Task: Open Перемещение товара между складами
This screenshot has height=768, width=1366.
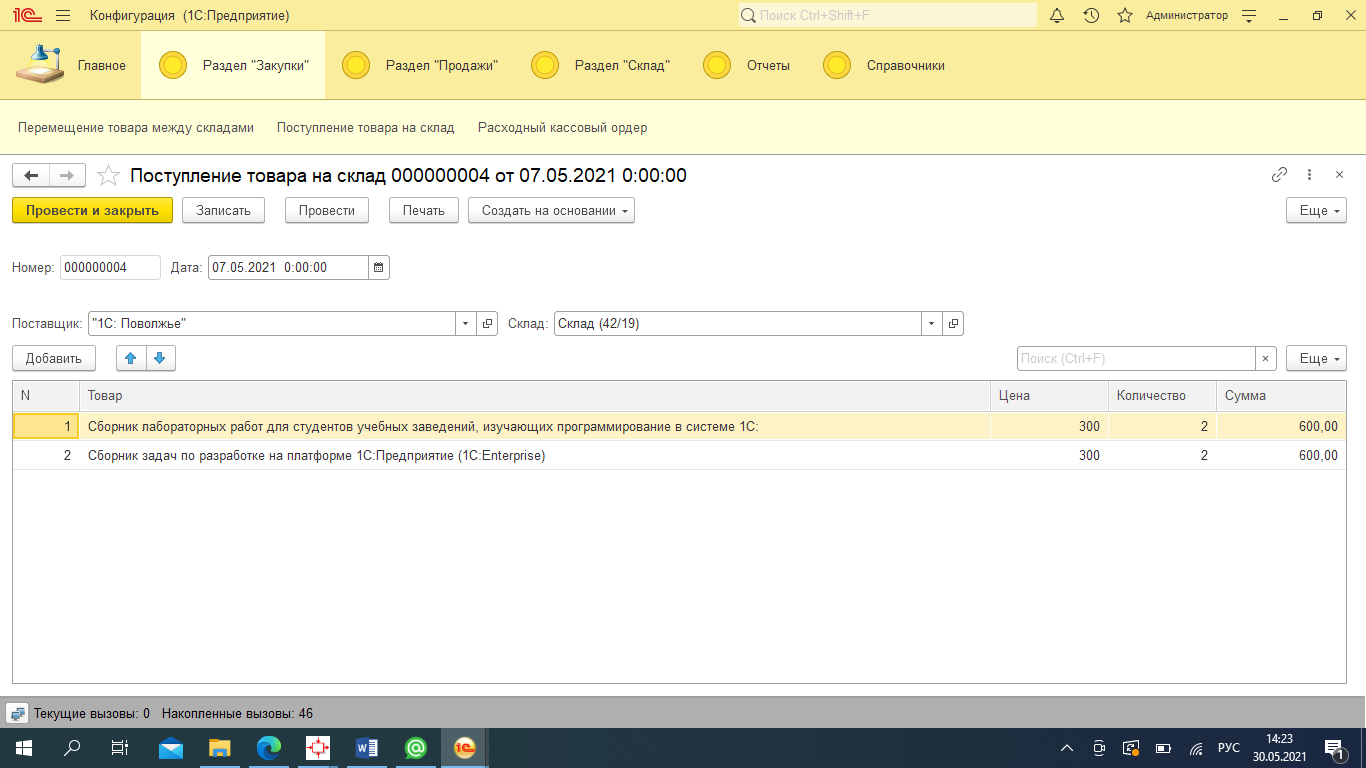Action: pyautogui.click(x=136, y=128)
